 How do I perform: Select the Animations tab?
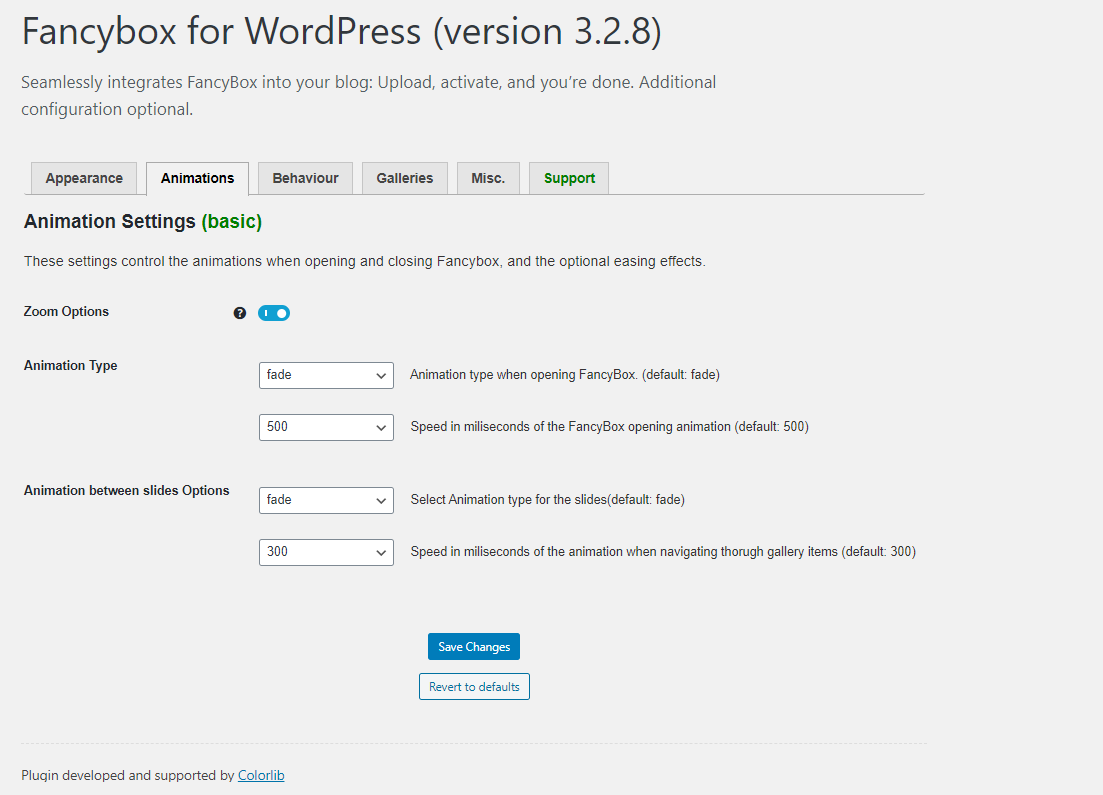197,178
